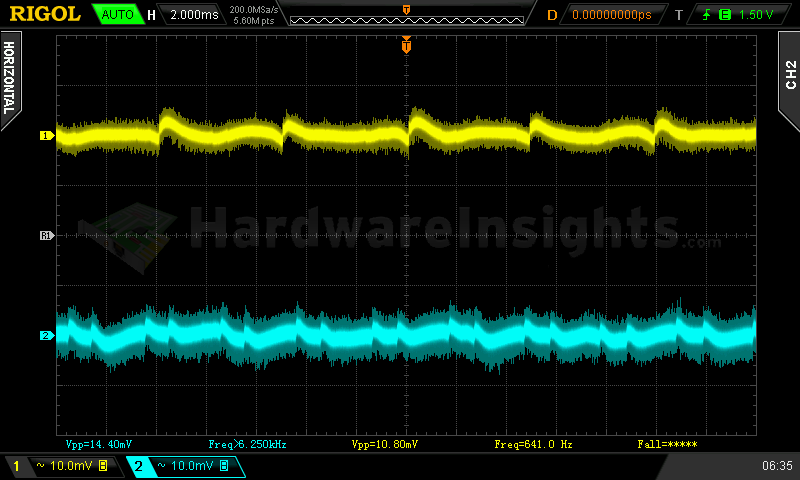The width and height of the screenshot is (800, 480).
Task: Click the cyan channel 2 ground marker
Action: click(x=45, y=336)
